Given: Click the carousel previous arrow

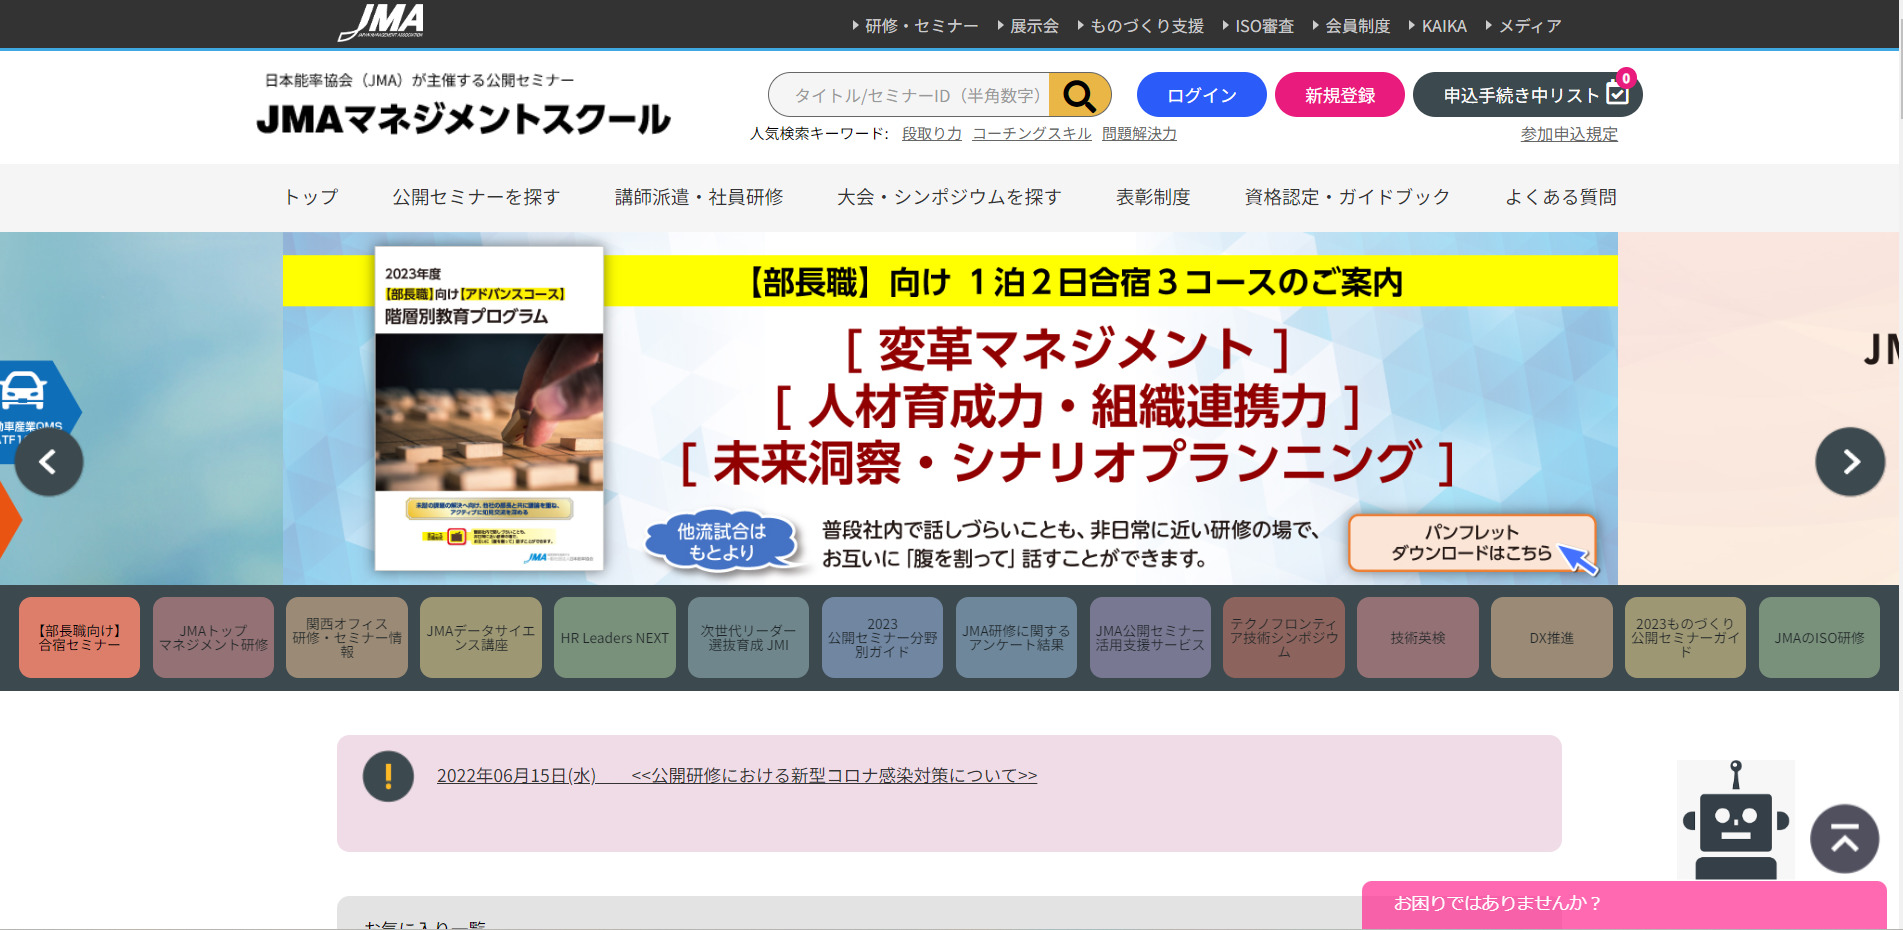Looking at the screenshot, I should 49,461.
